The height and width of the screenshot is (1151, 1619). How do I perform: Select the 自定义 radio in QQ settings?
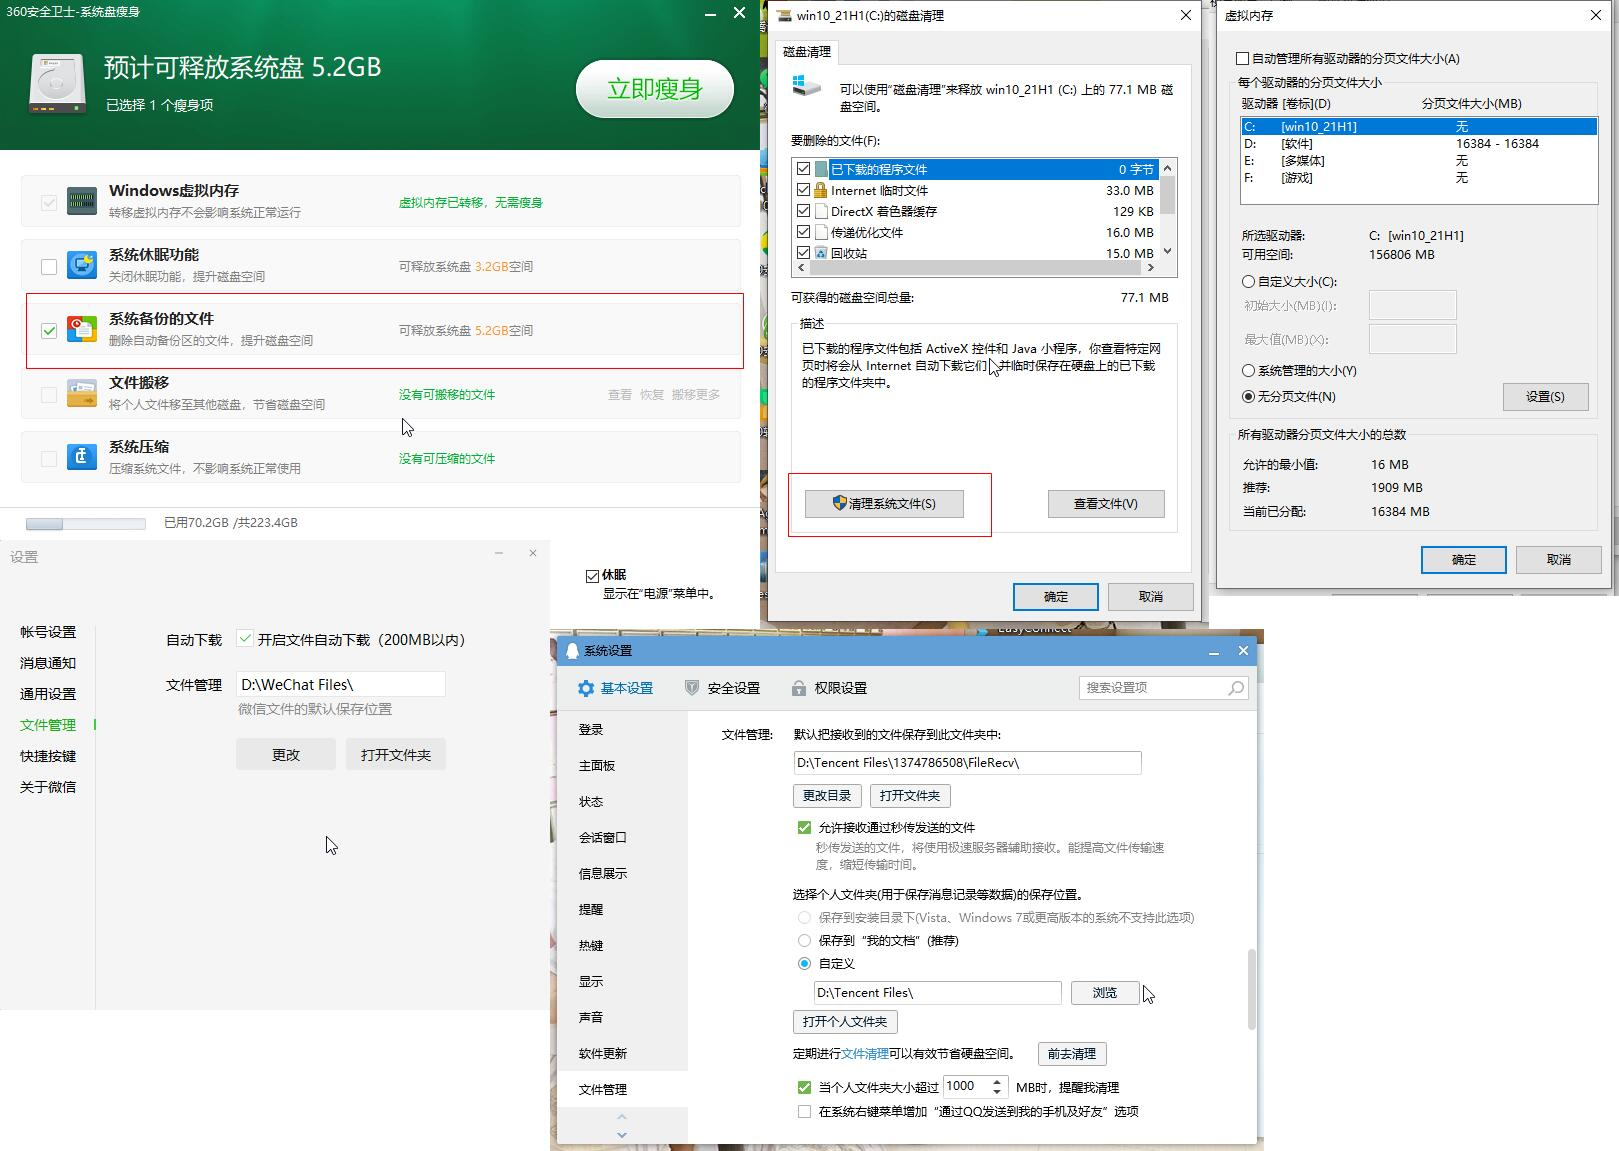(804, 963)
